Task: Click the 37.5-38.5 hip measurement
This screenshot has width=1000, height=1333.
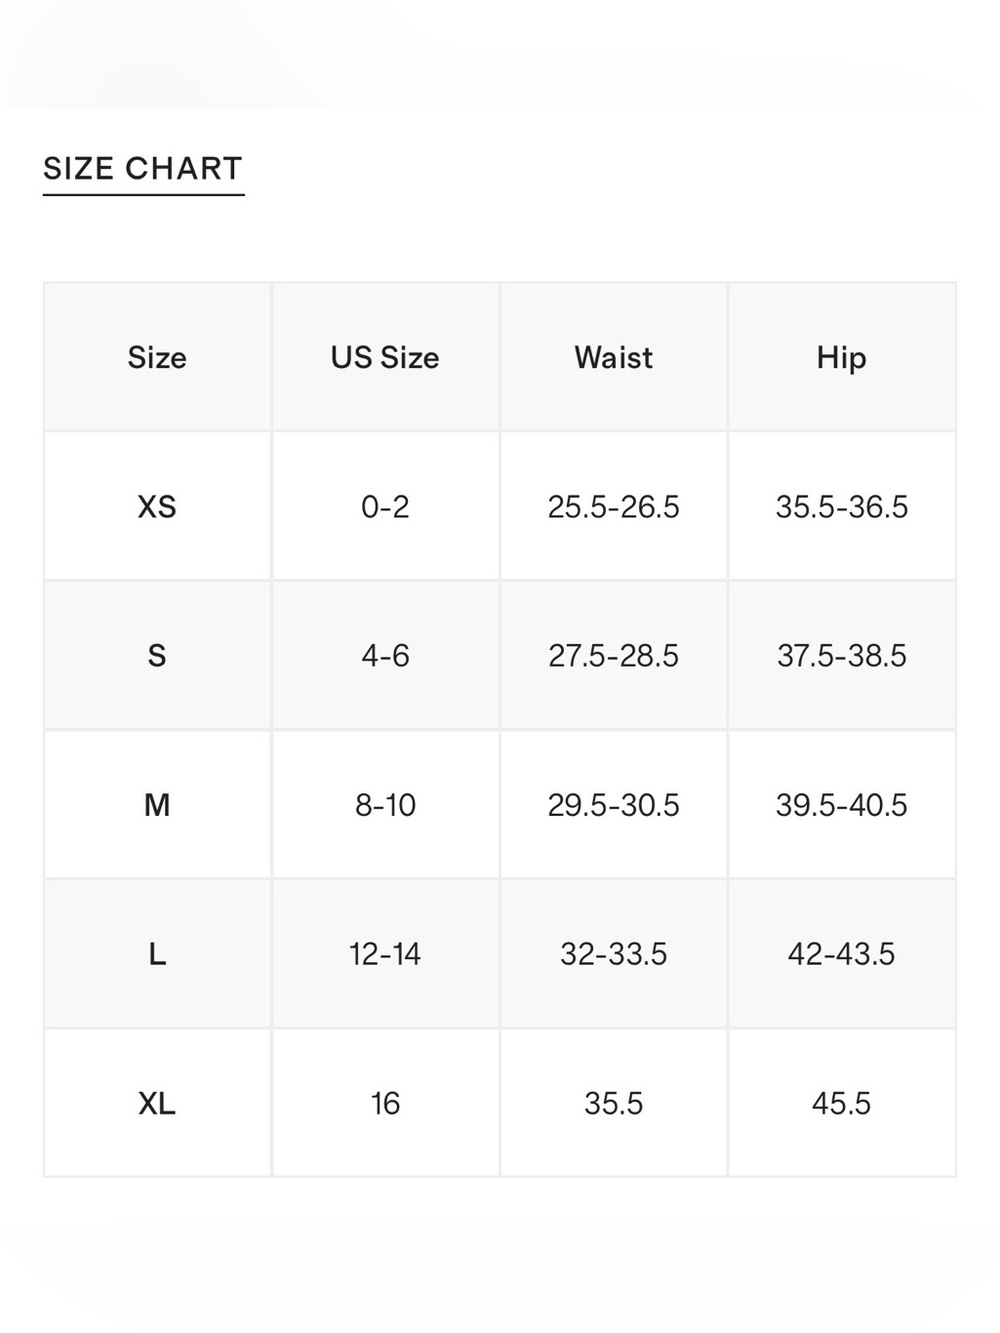Action: pos(841,655)
